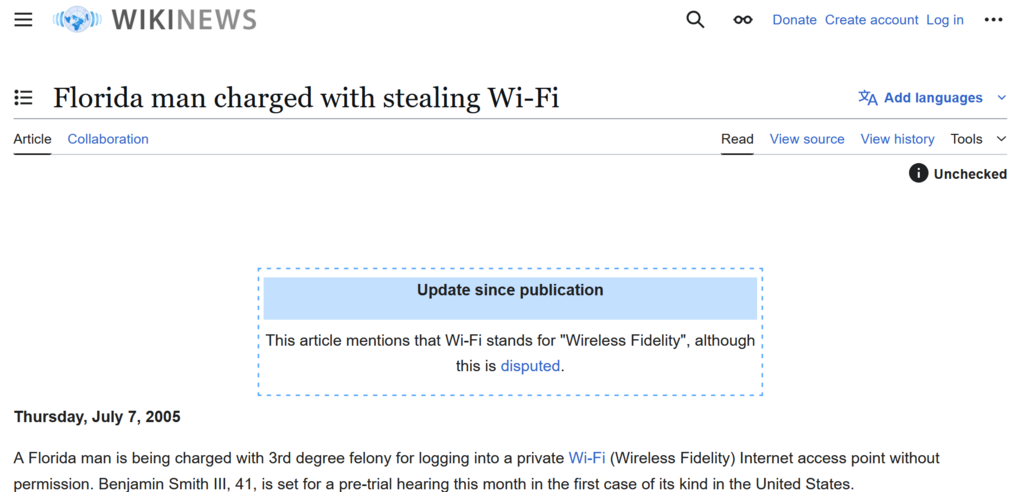Click the Unchecked review status indicator

(958, 174)
